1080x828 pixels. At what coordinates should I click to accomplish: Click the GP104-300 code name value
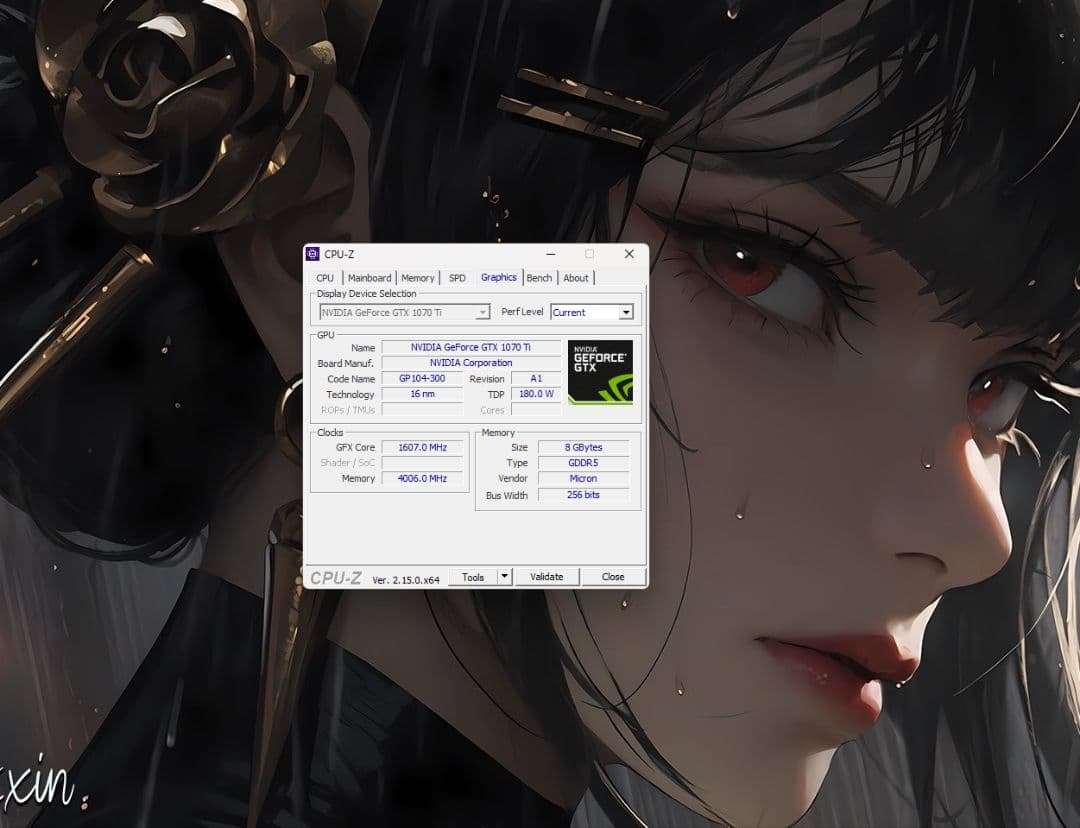pos(422,378)
